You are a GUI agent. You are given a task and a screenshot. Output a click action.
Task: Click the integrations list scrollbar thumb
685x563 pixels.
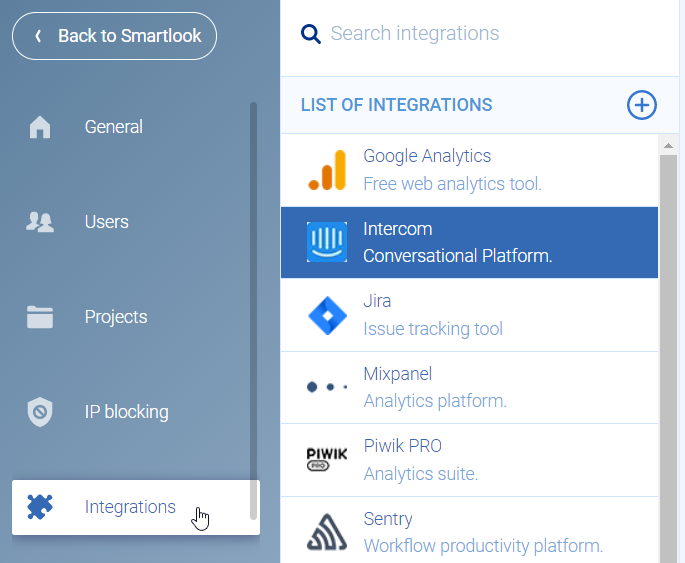click(x=668, y=358)
